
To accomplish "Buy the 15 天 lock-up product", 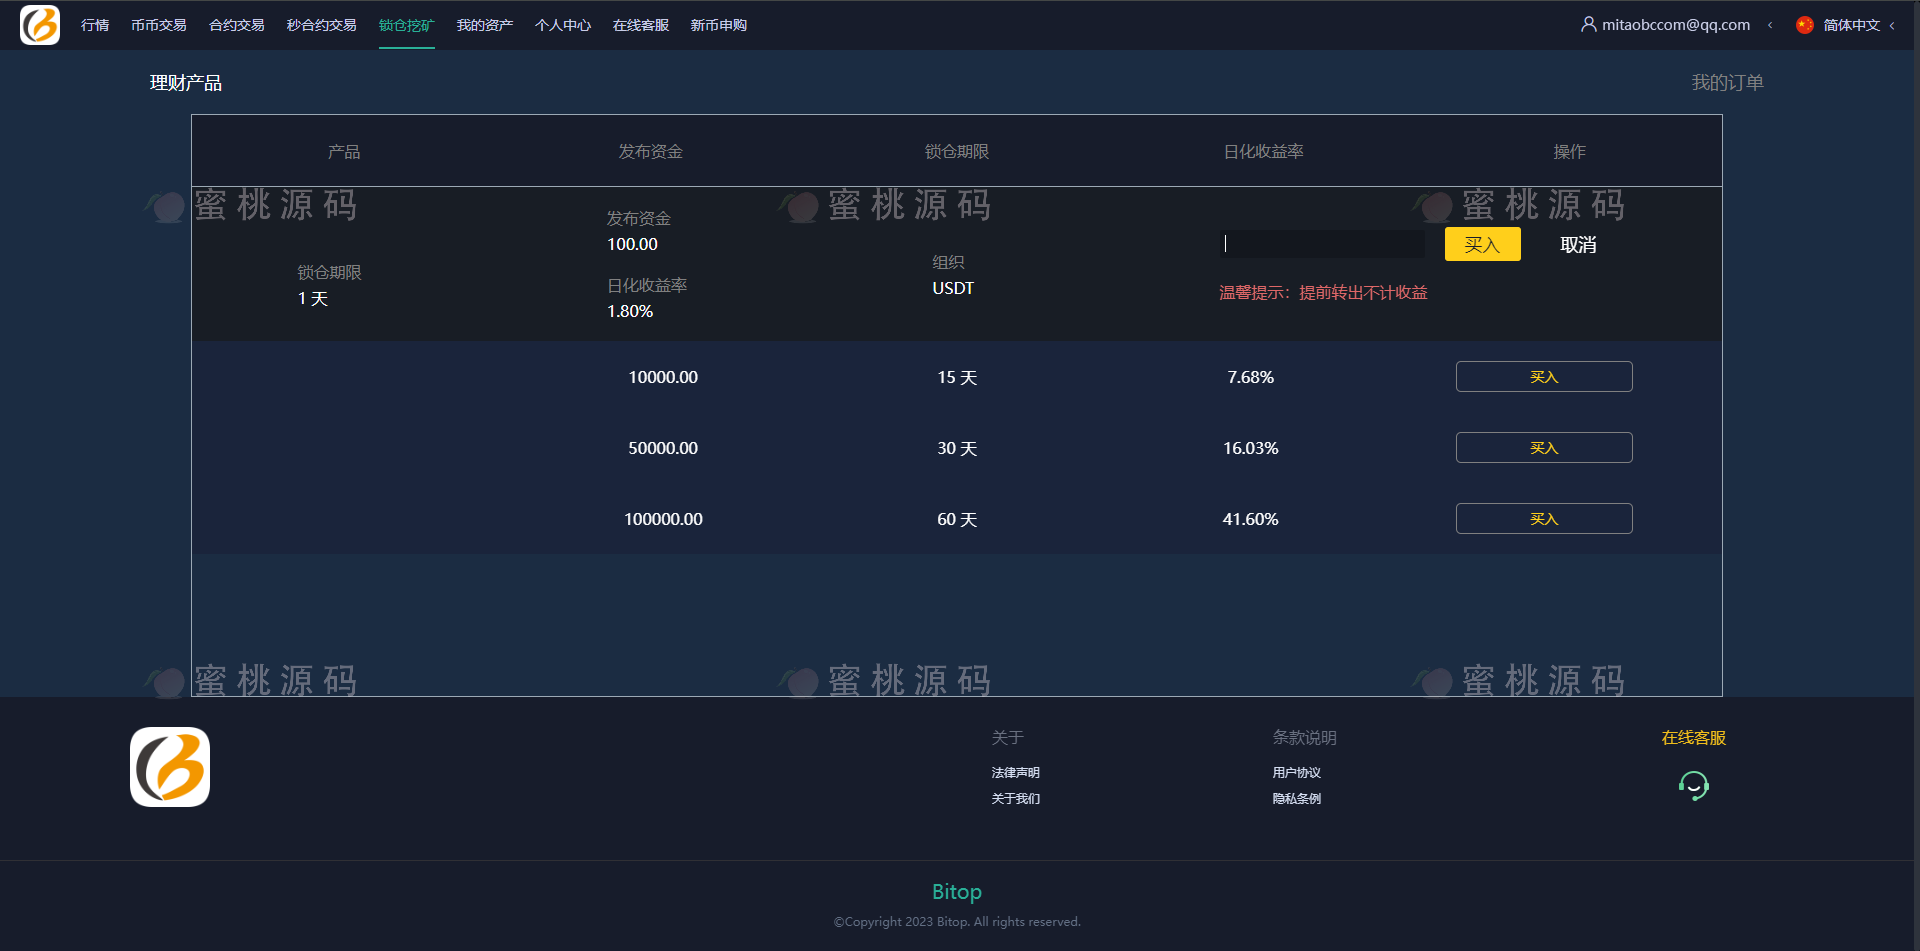I will tap(1543, 377).
